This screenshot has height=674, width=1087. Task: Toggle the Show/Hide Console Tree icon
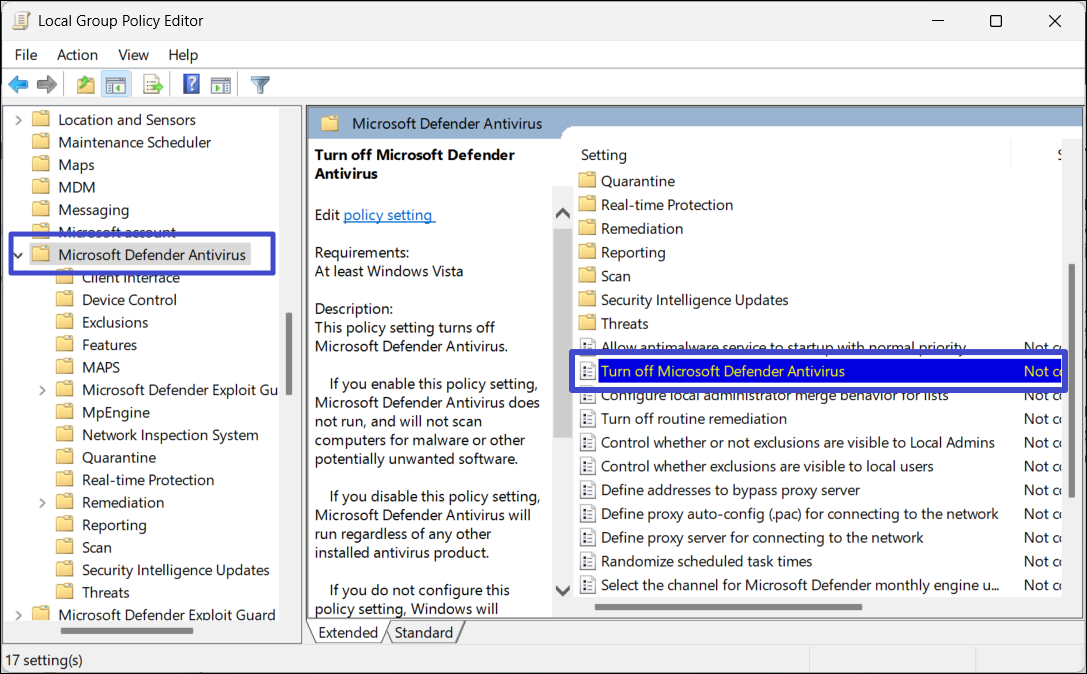click(x=116, y=85)
